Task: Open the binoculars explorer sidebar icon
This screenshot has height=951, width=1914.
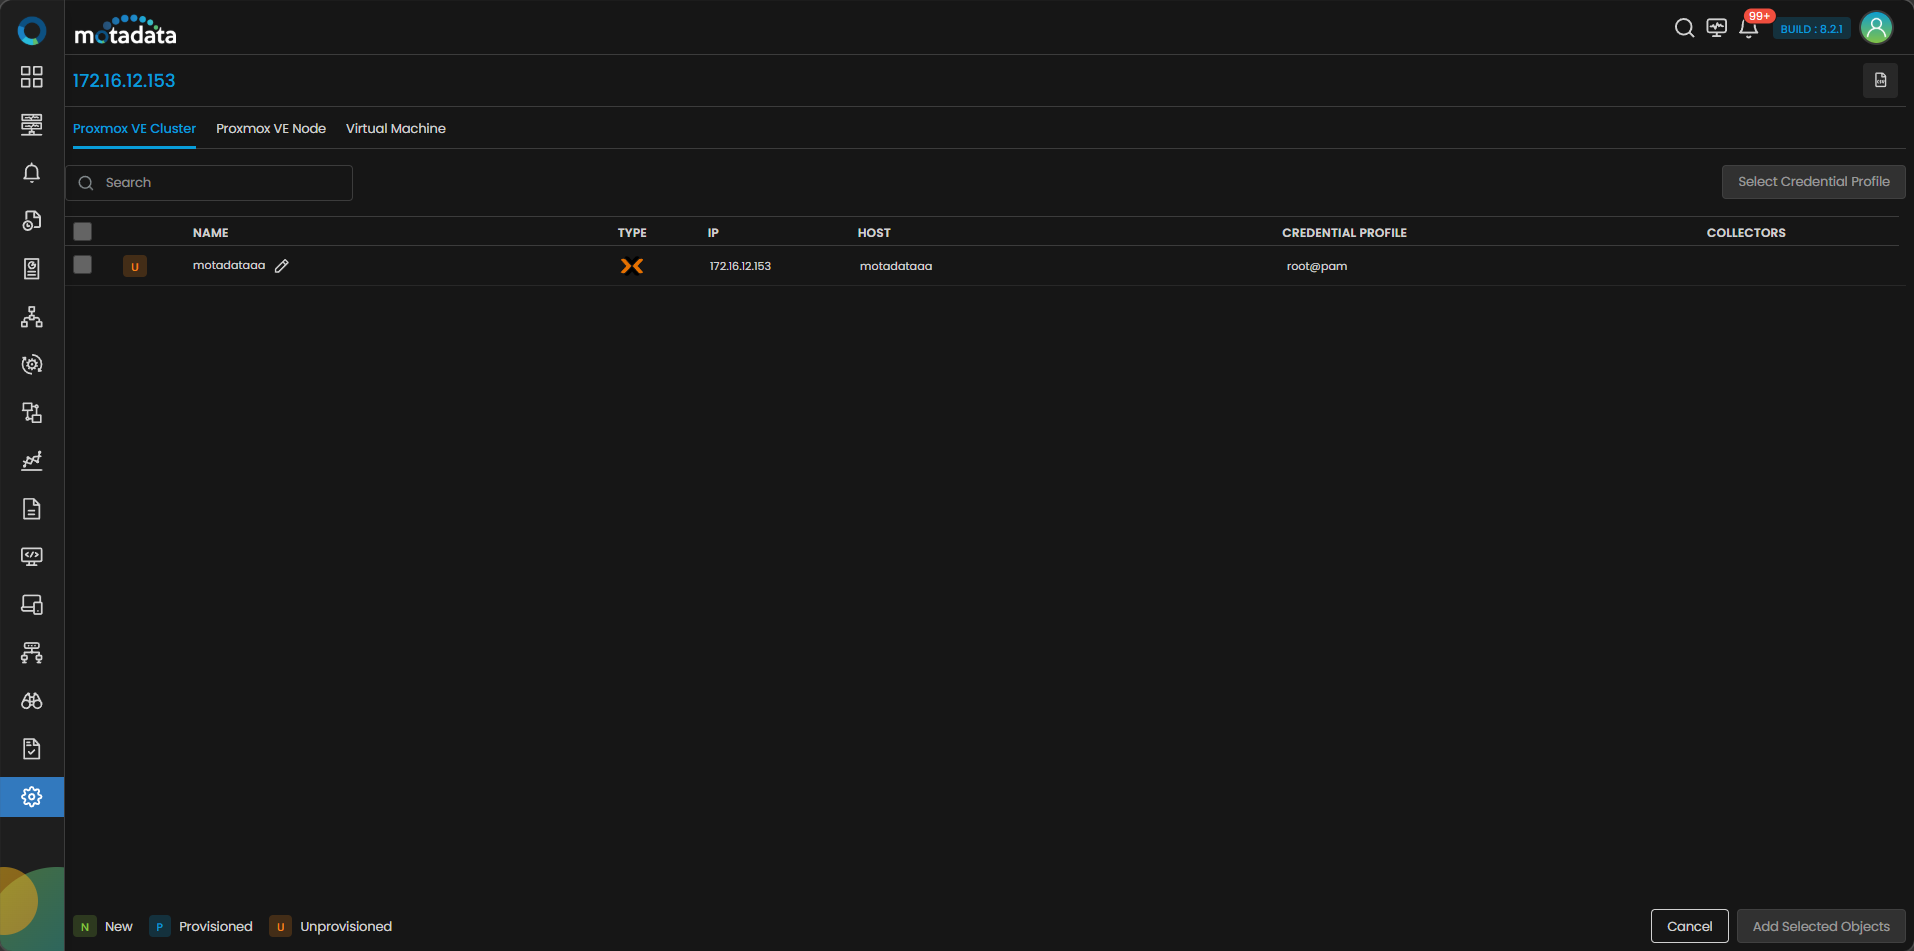Action: coord(32,701)
